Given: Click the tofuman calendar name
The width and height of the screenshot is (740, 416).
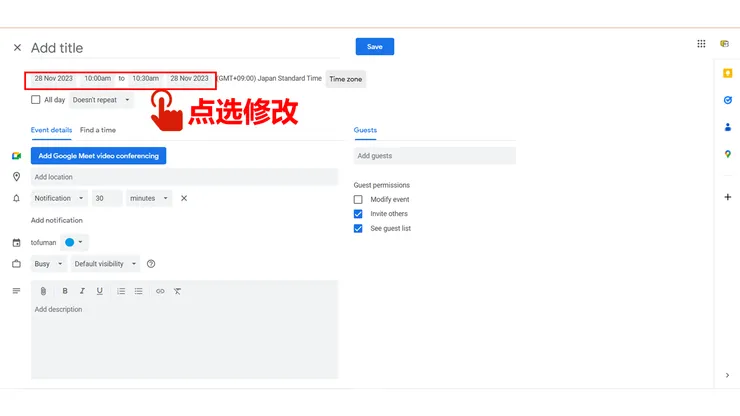Looking at the screenshot, I should point(43,243).
